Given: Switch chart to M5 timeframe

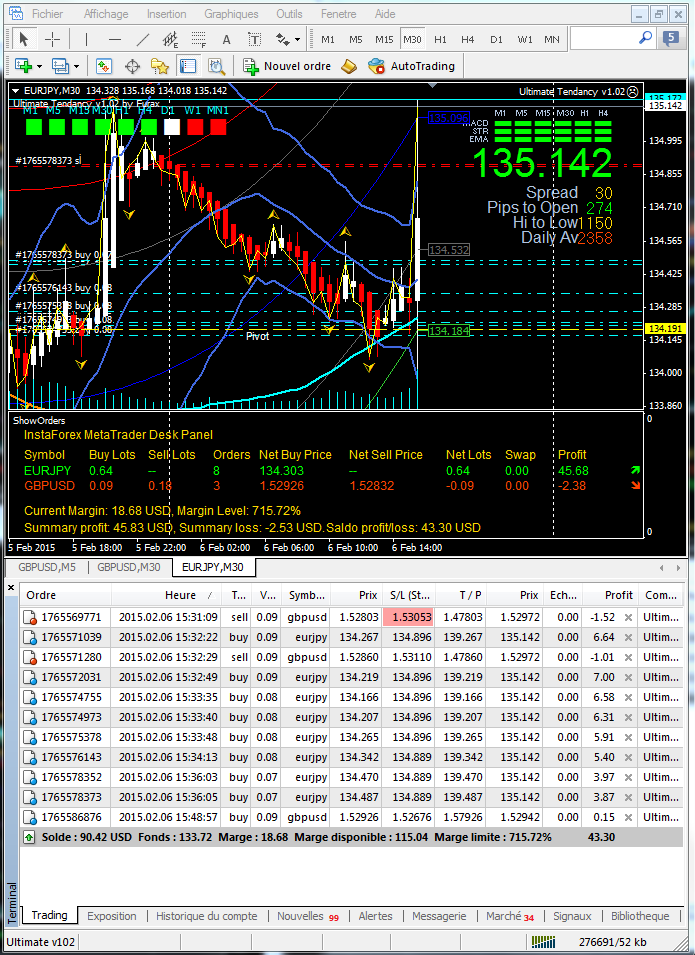Looking at the screenshot, I should point(356,40).
